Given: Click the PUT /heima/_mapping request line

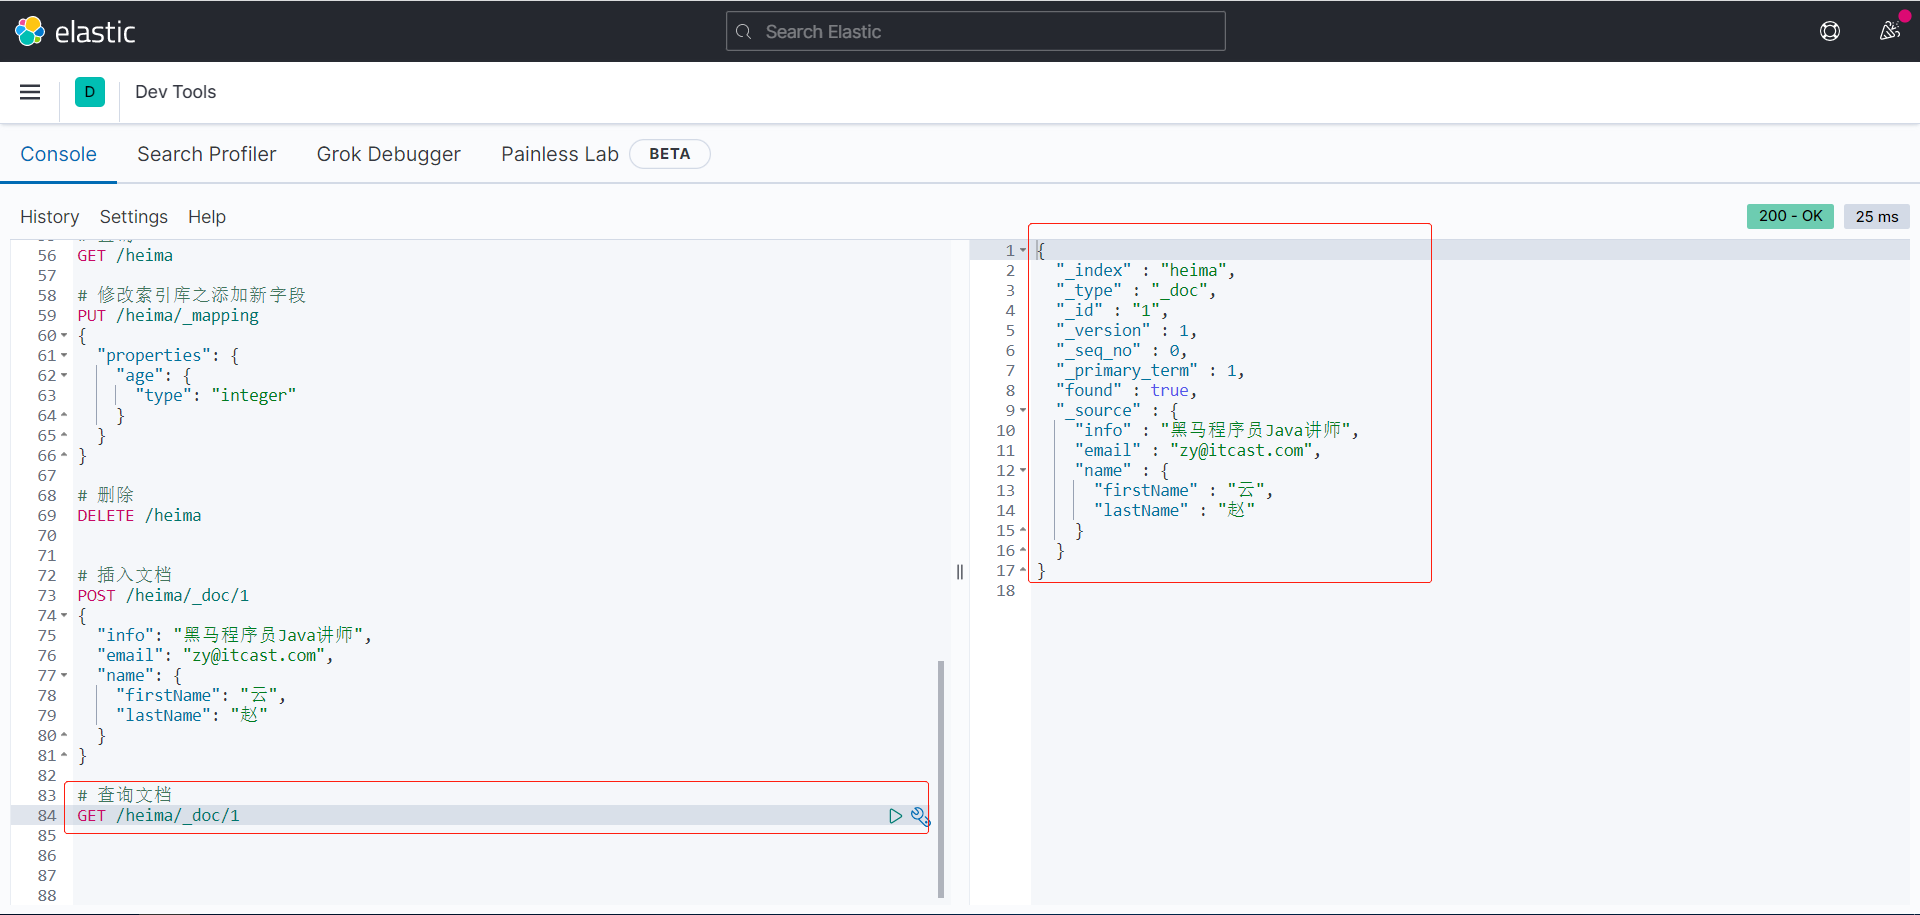Looking at the screenshot, I should [168, 316].
